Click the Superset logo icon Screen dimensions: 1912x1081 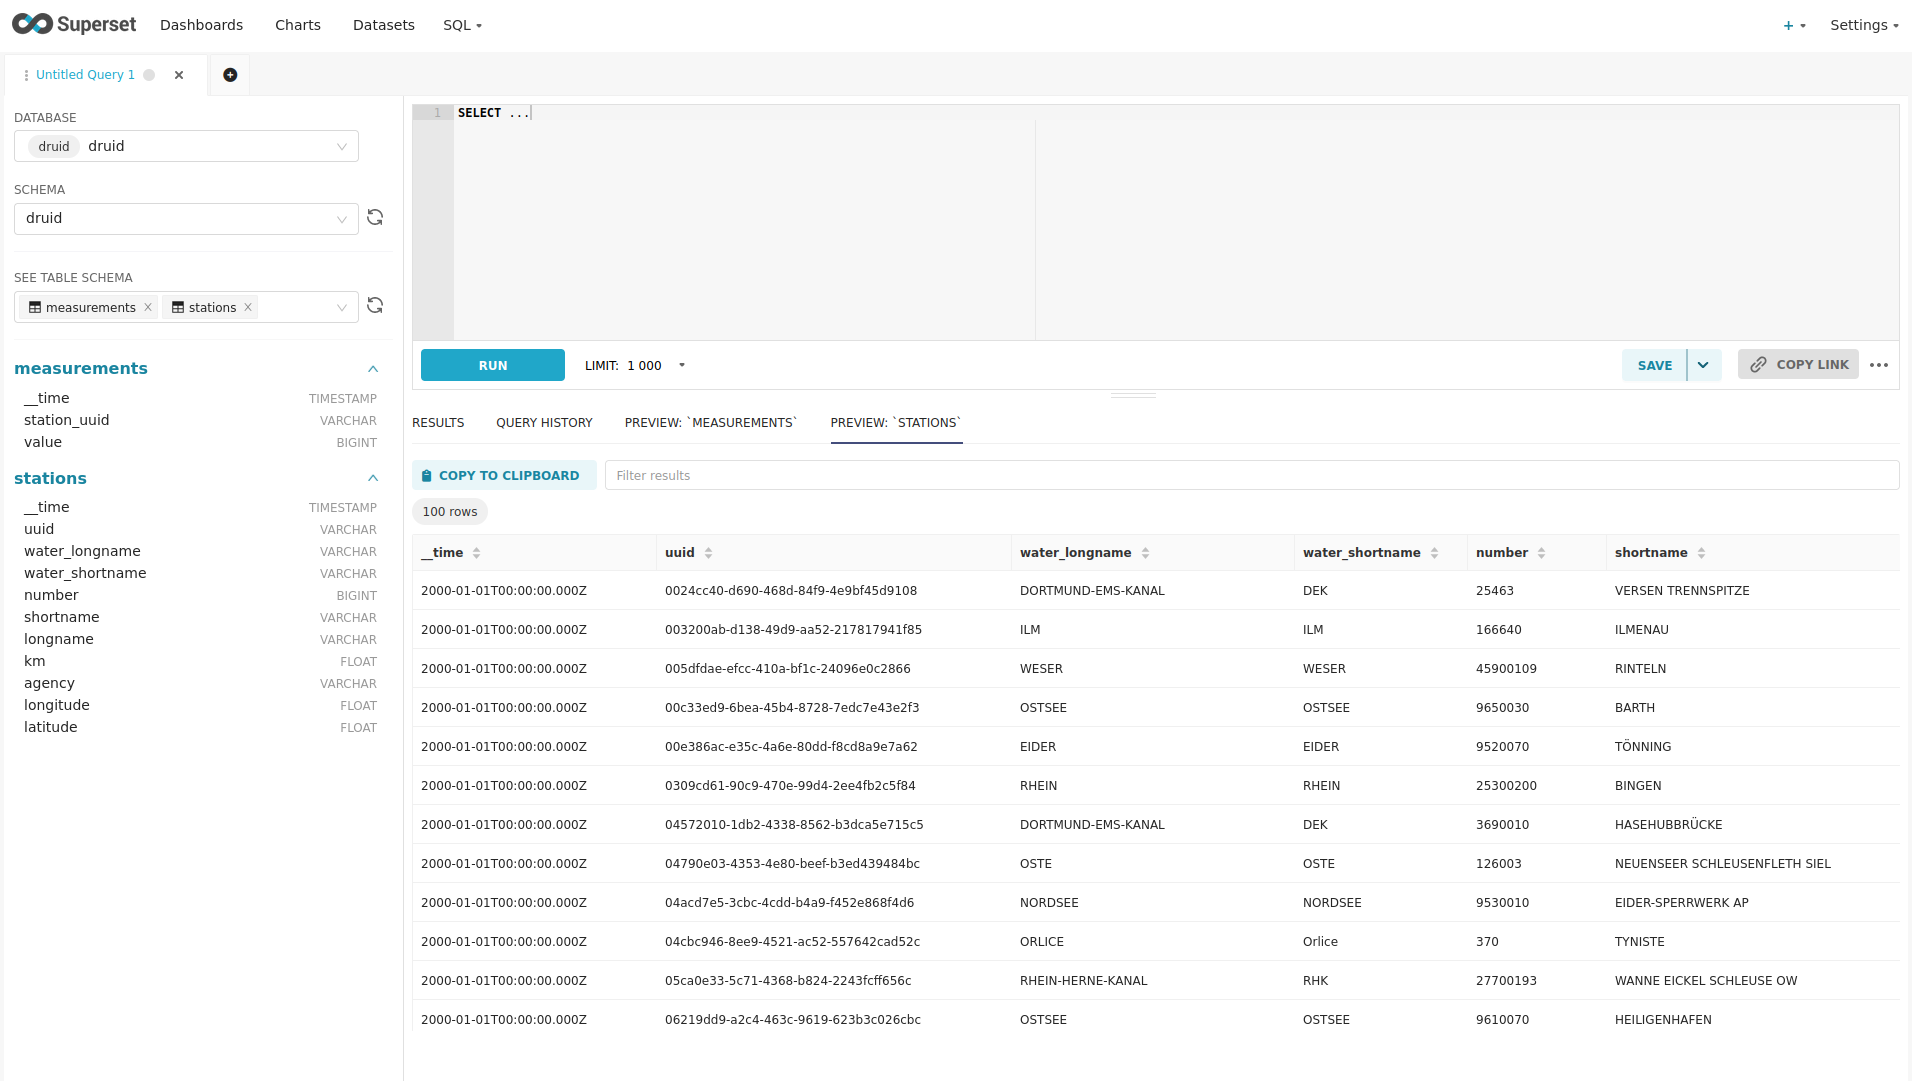pyautogui.click(x=32, y=24)
